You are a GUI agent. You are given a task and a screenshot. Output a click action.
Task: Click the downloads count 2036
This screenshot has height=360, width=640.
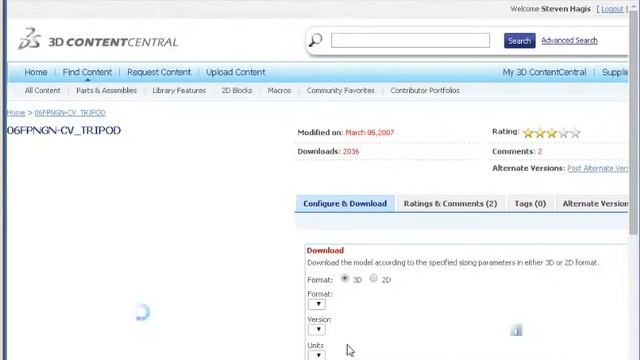click(351, 151)
